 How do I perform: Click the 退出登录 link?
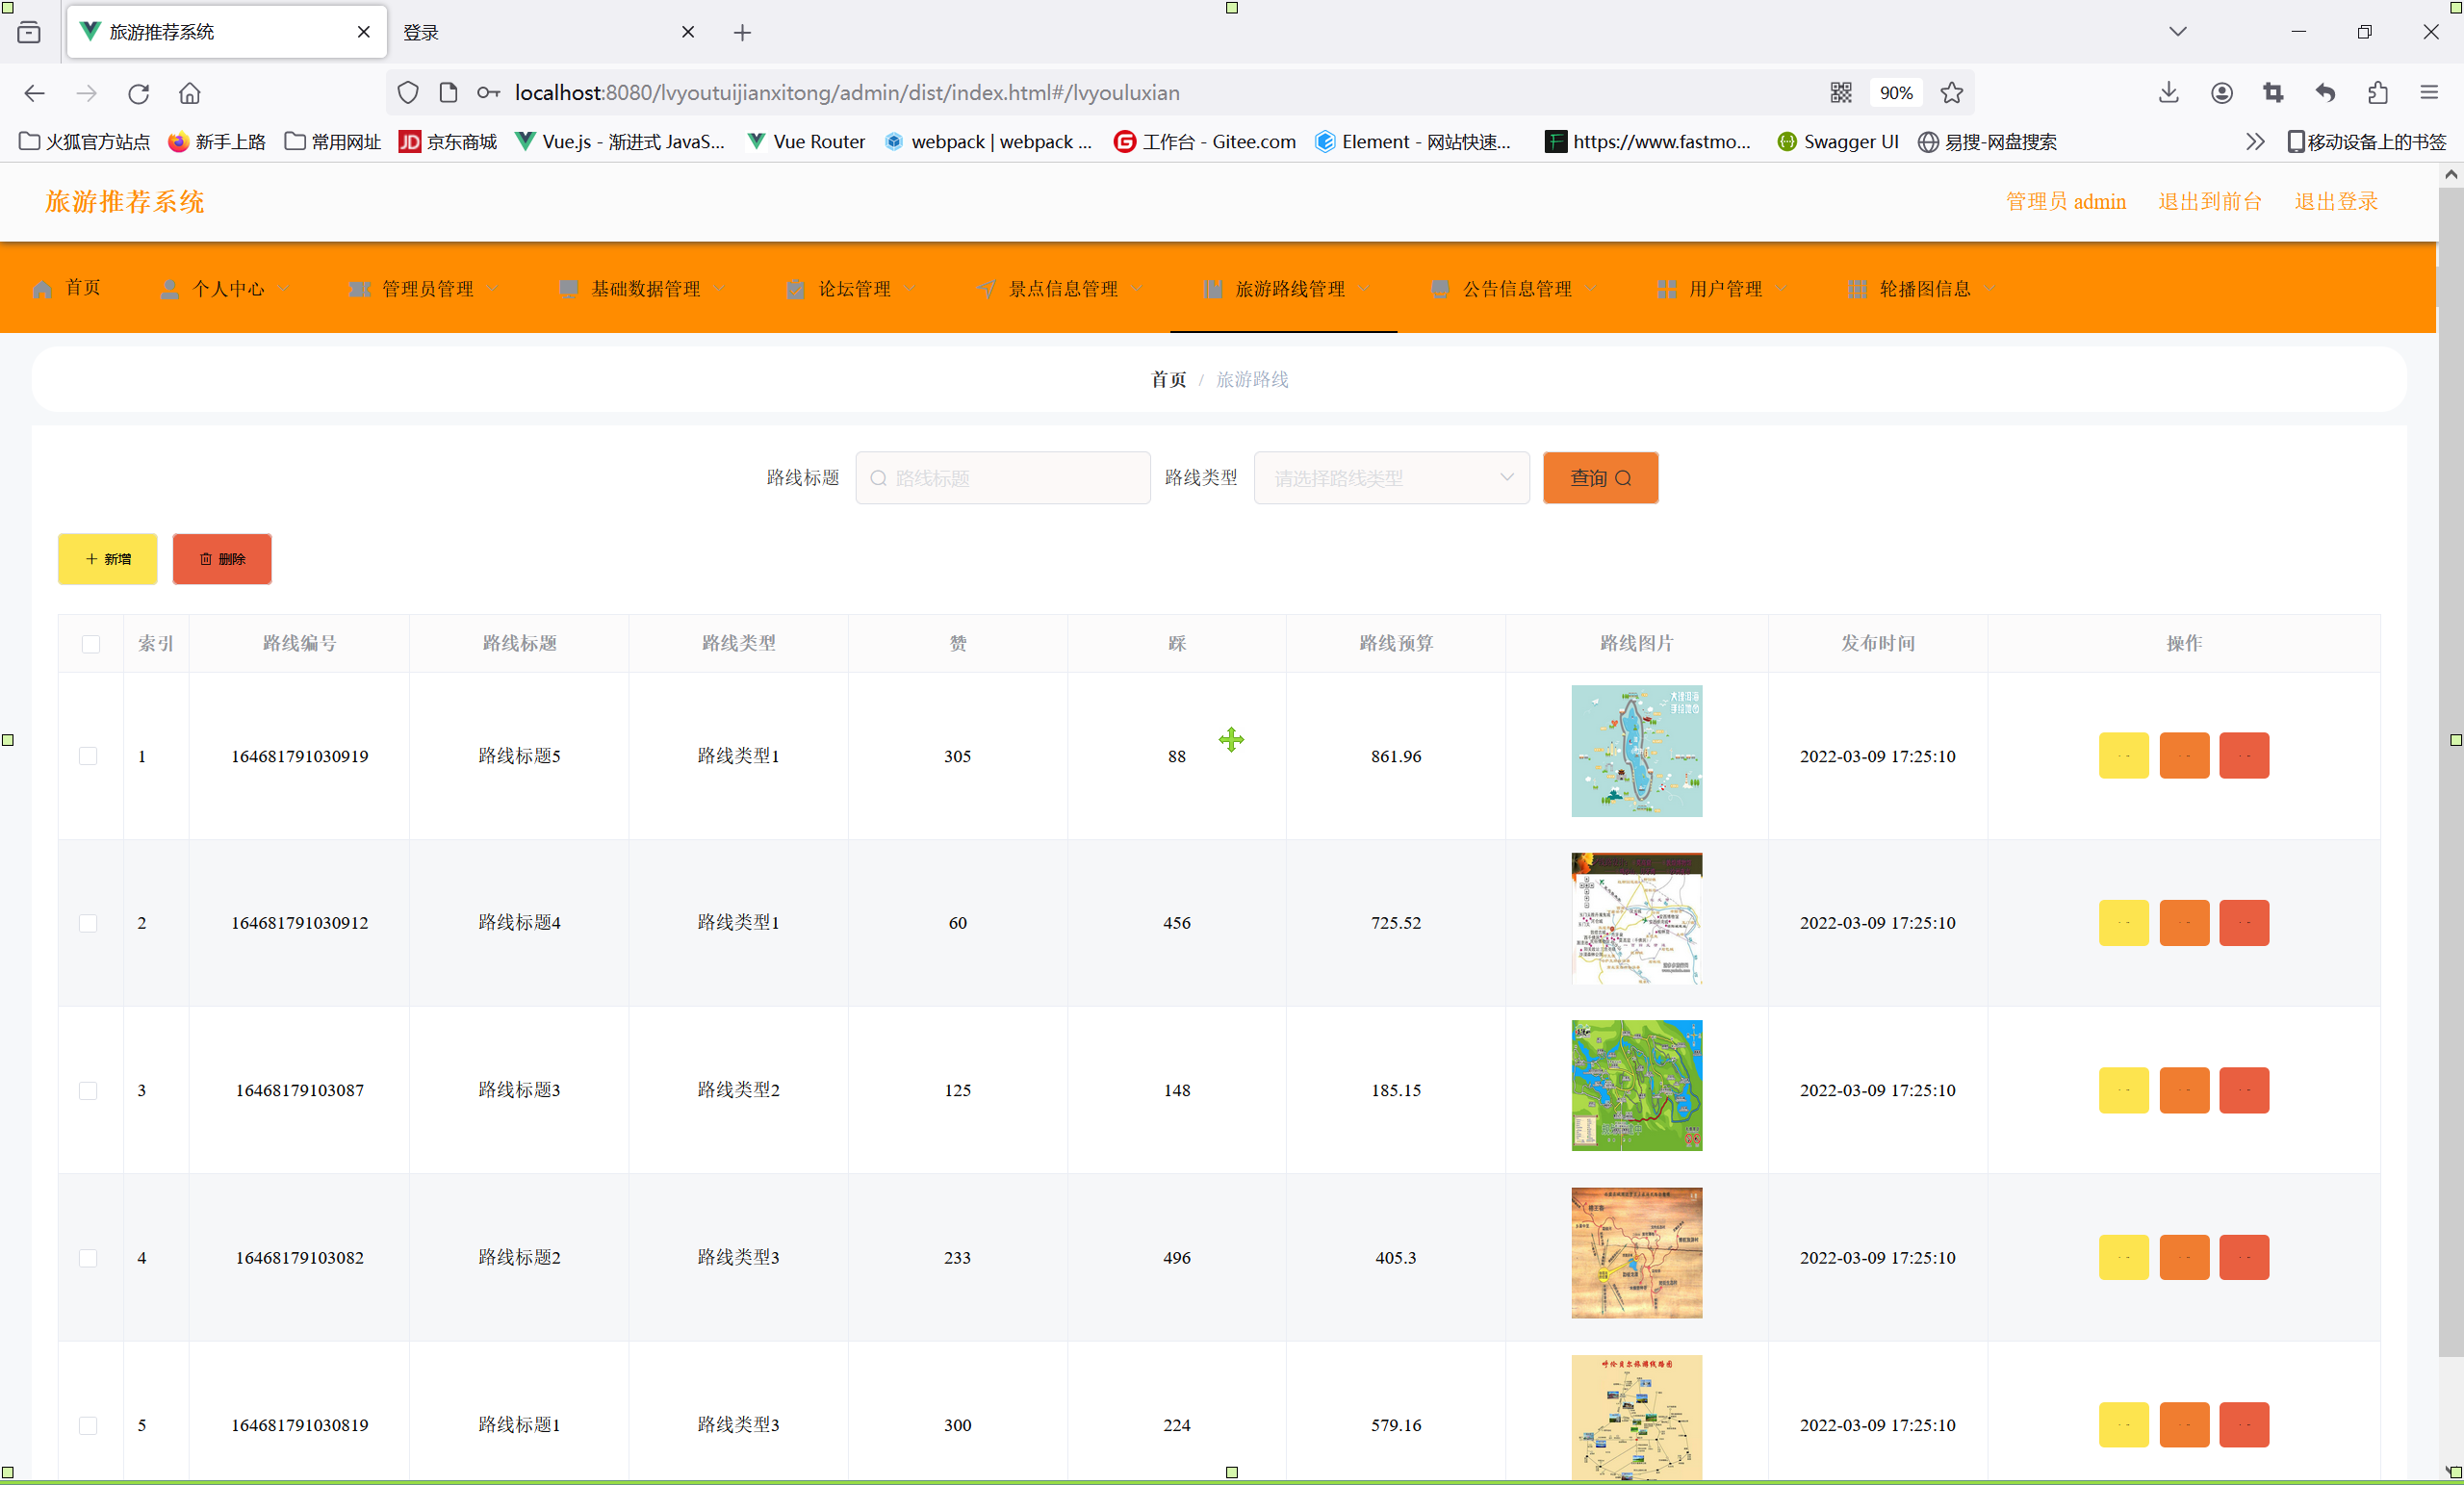click(x=2335, y=201)
